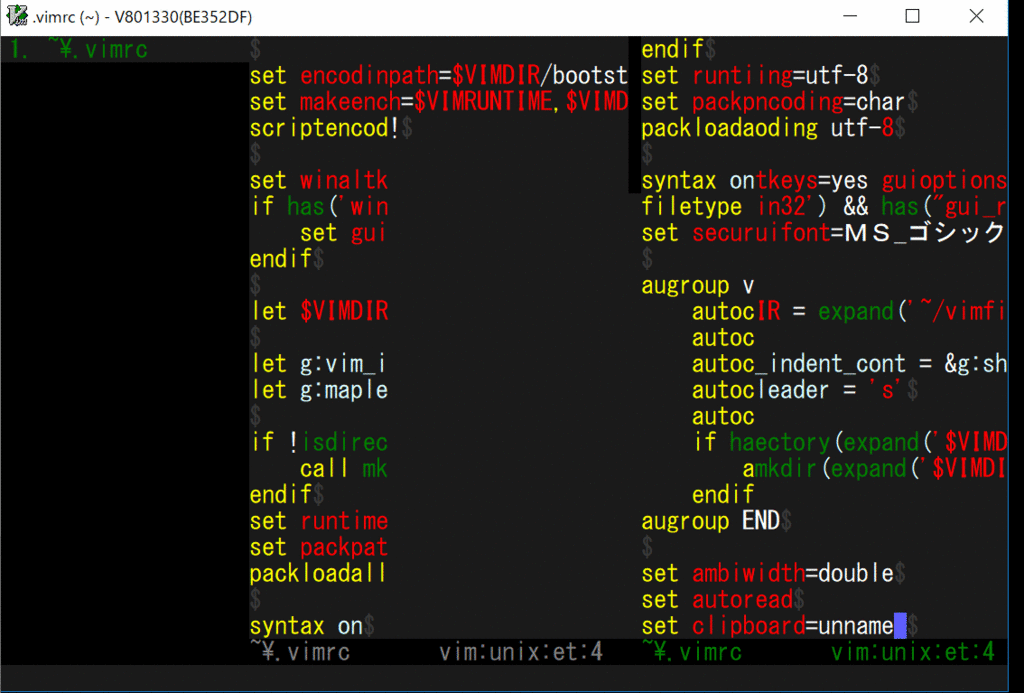Viewport: 1024px width, 693px height.
Task: Click the Vim application icon in the title bar
Action: click(x=17, y=16)
